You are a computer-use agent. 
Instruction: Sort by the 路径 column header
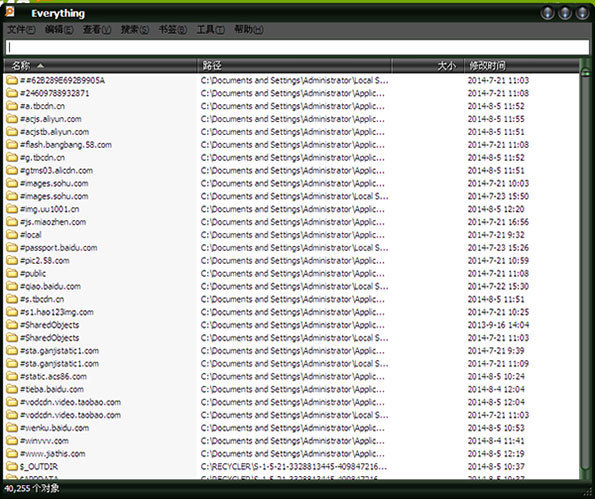pos(294,66)
